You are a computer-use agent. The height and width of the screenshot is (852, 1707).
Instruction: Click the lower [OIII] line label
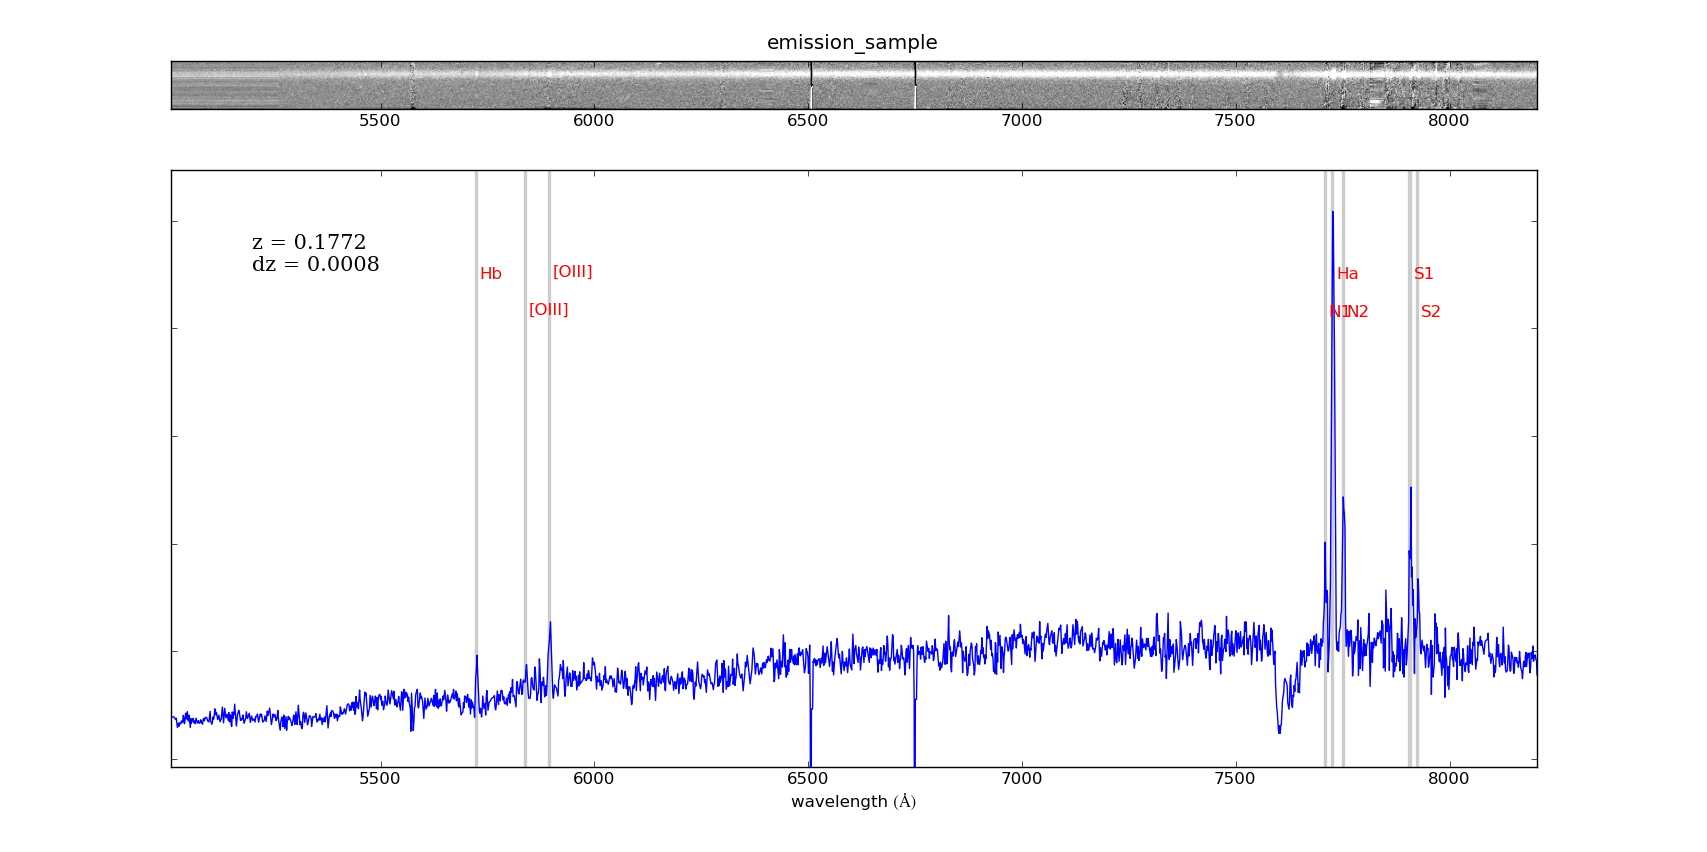[549, 310]
